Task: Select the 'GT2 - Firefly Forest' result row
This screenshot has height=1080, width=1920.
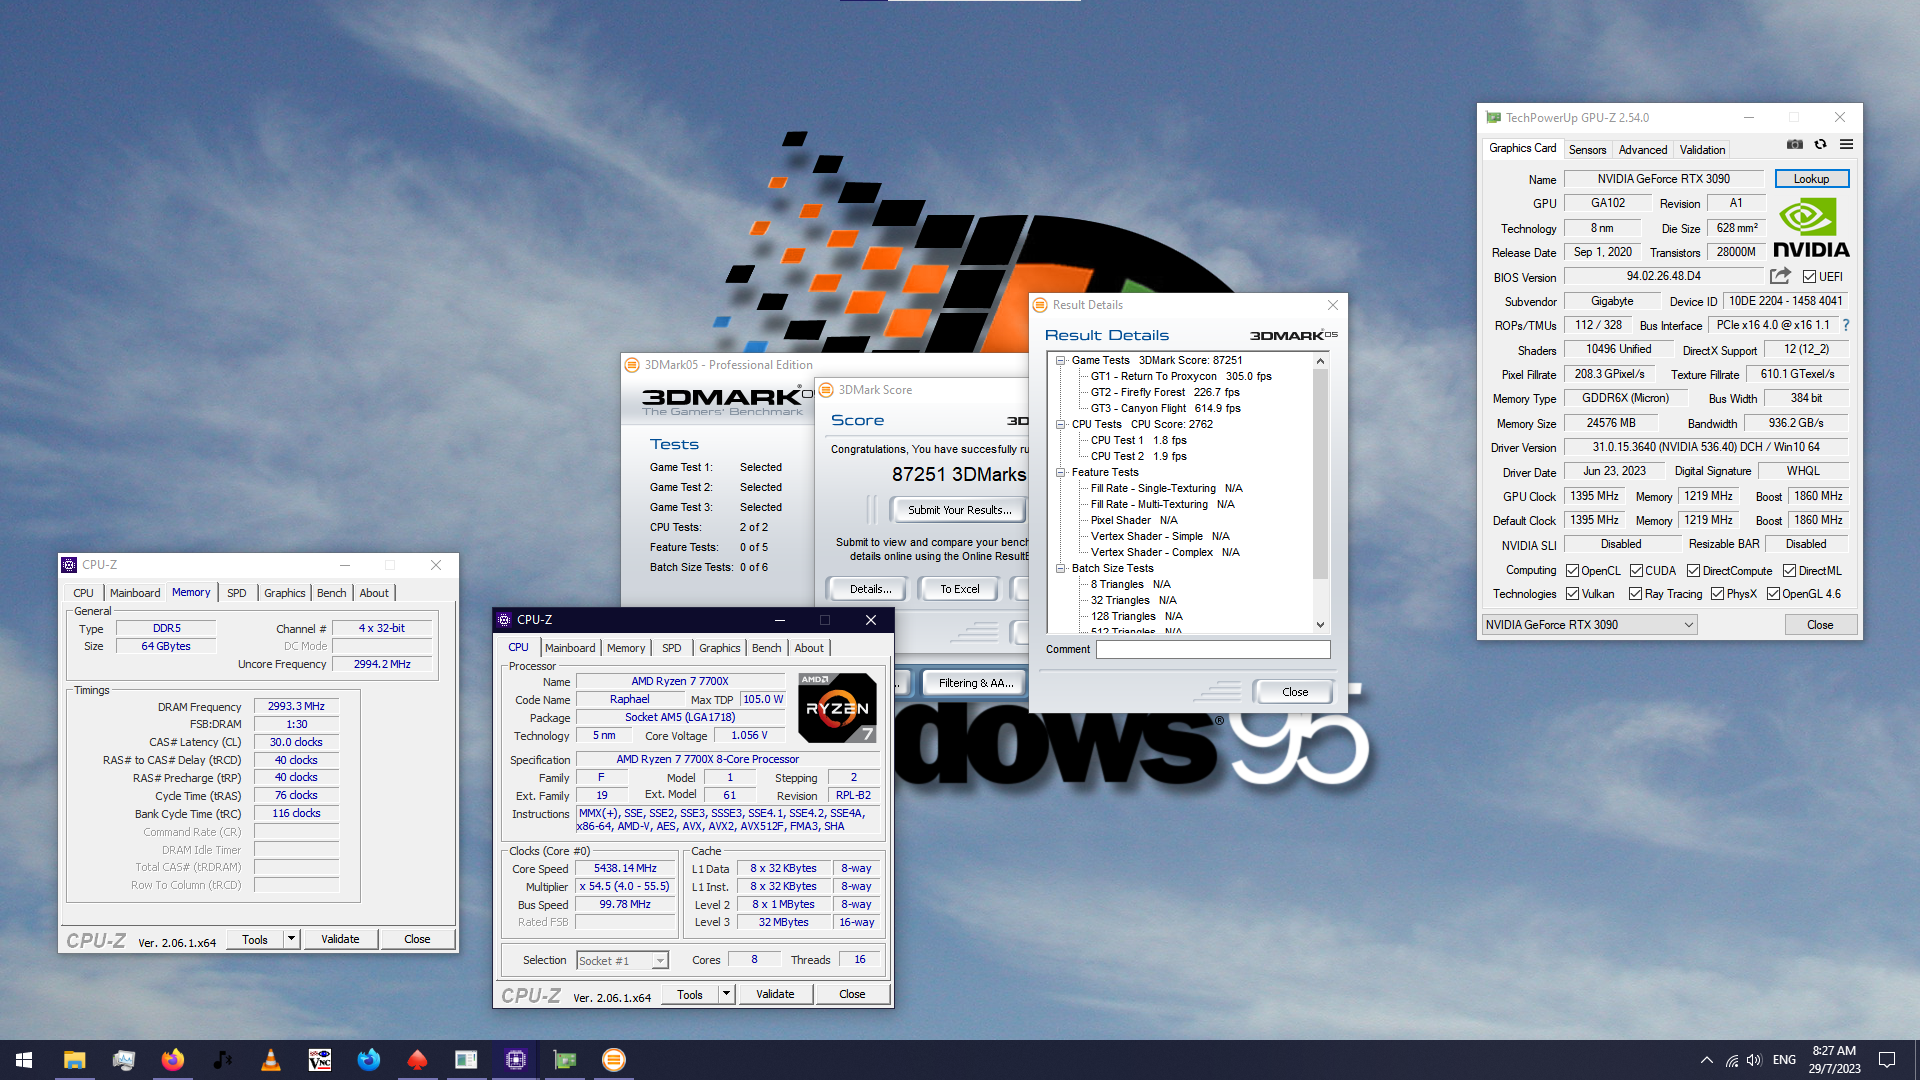Action: tap(1165, 392)
